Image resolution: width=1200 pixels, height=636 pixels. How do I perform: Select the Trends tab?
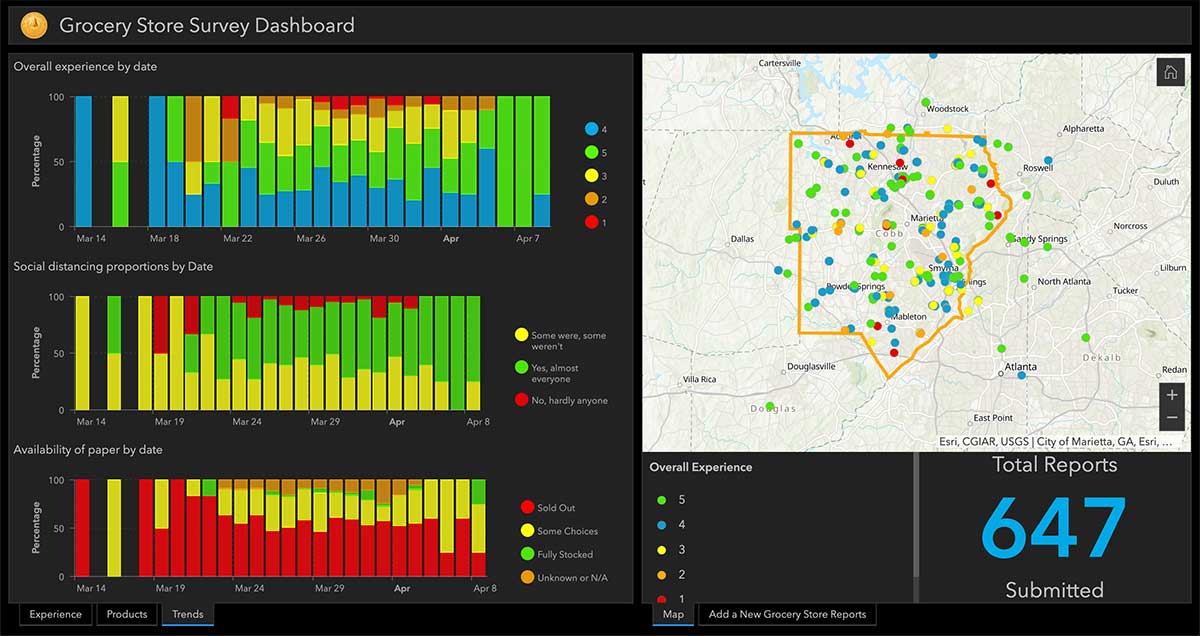click(x=187, y=614)
